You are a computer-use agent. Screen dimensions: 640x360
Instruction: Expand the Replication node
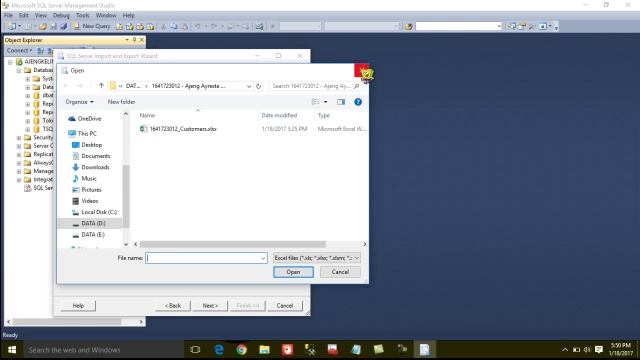[19, 154]
